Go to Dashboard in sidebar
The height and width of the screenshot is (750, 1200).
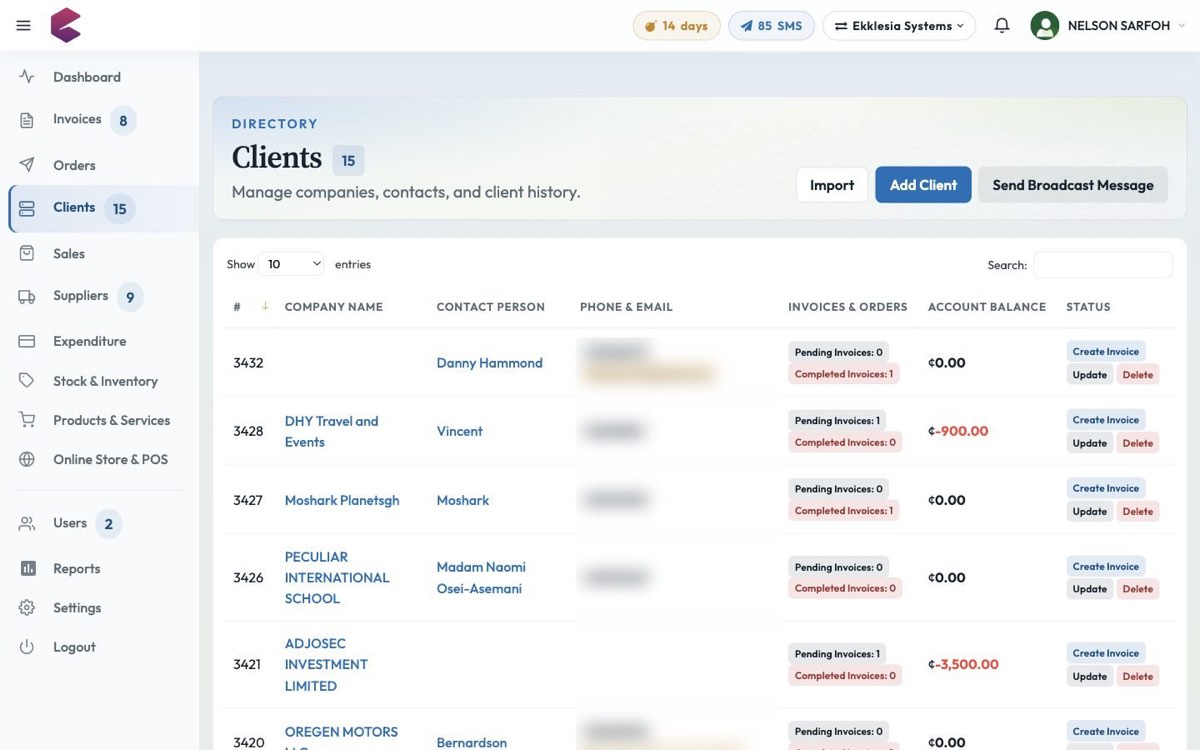click(87, 77)
